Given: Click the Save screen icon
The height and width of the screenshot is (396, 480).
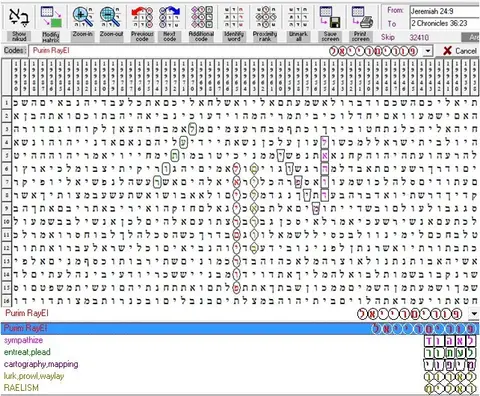Looking at the screenshot, I should tap(330, 17).
